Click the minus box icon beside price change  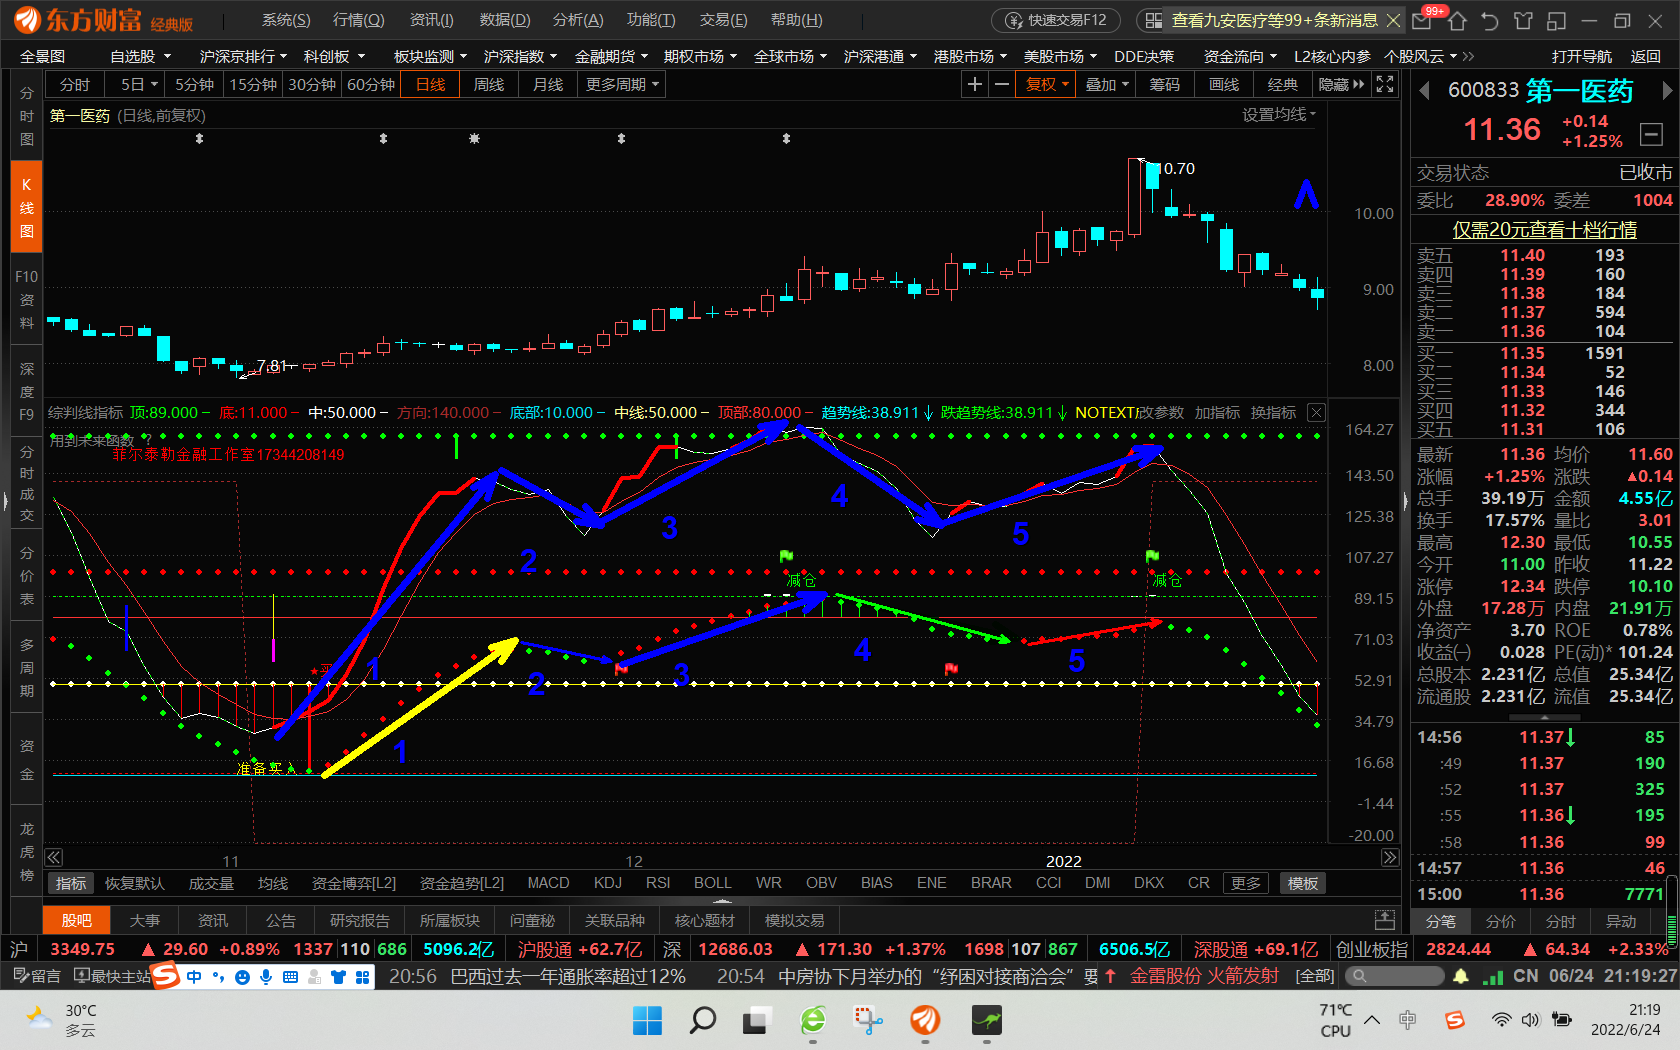1652,133
